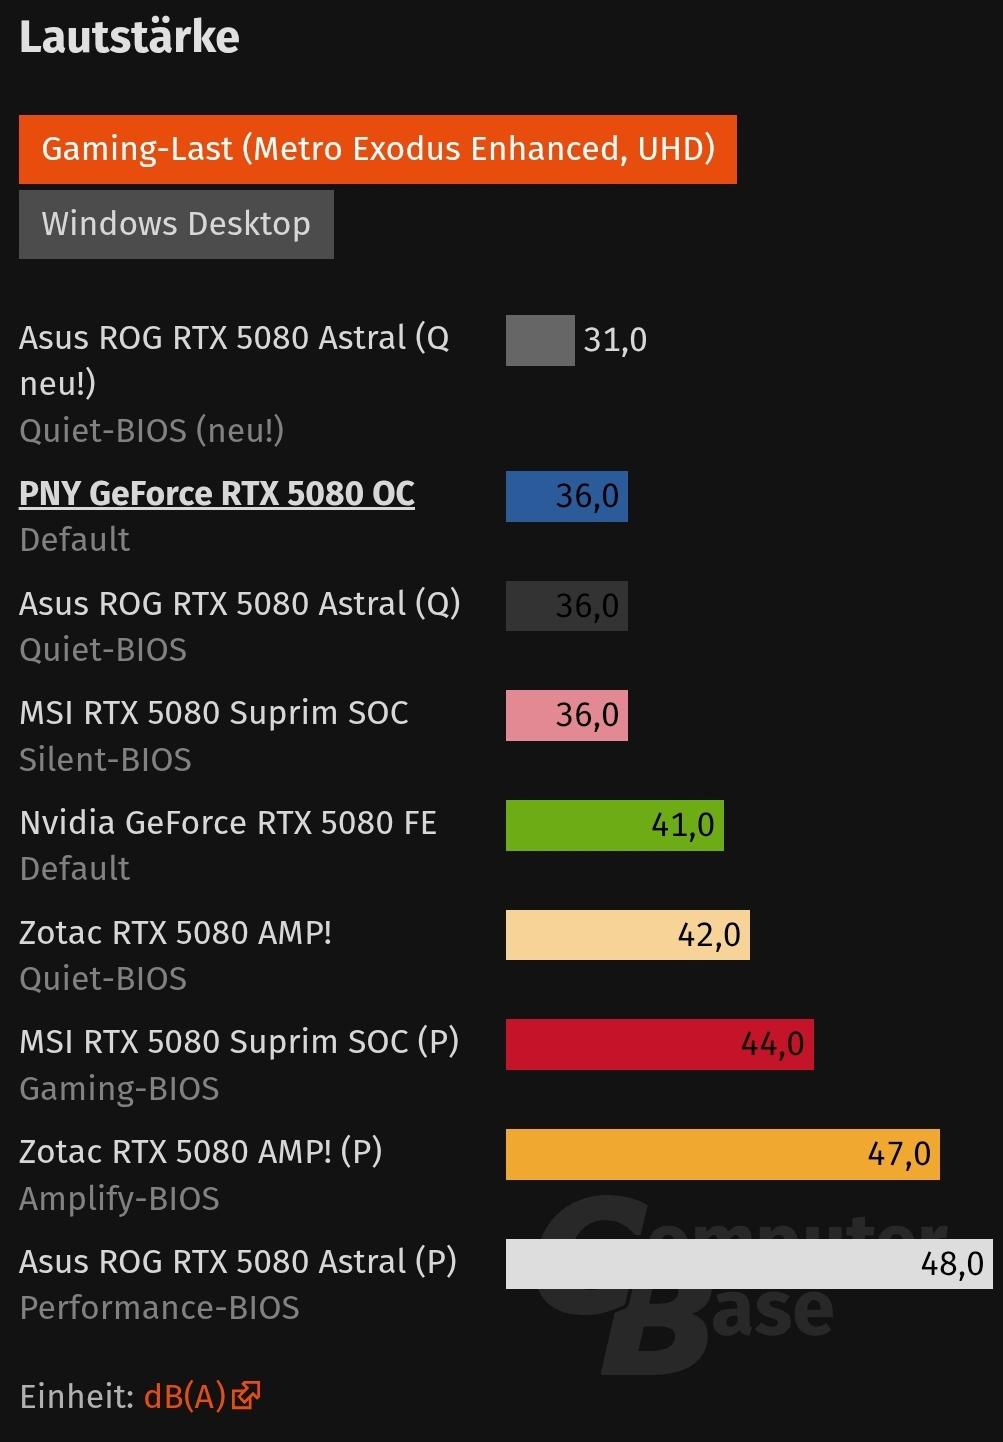The height and width of the screenshot is (1442, 1003).
Task: Click the blue PNY 36,0 bar
Action: [566, 496]
